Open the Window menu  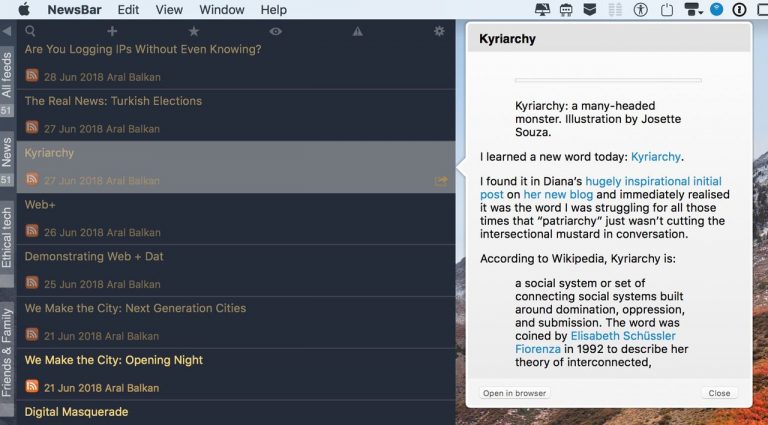click(221, 10)
